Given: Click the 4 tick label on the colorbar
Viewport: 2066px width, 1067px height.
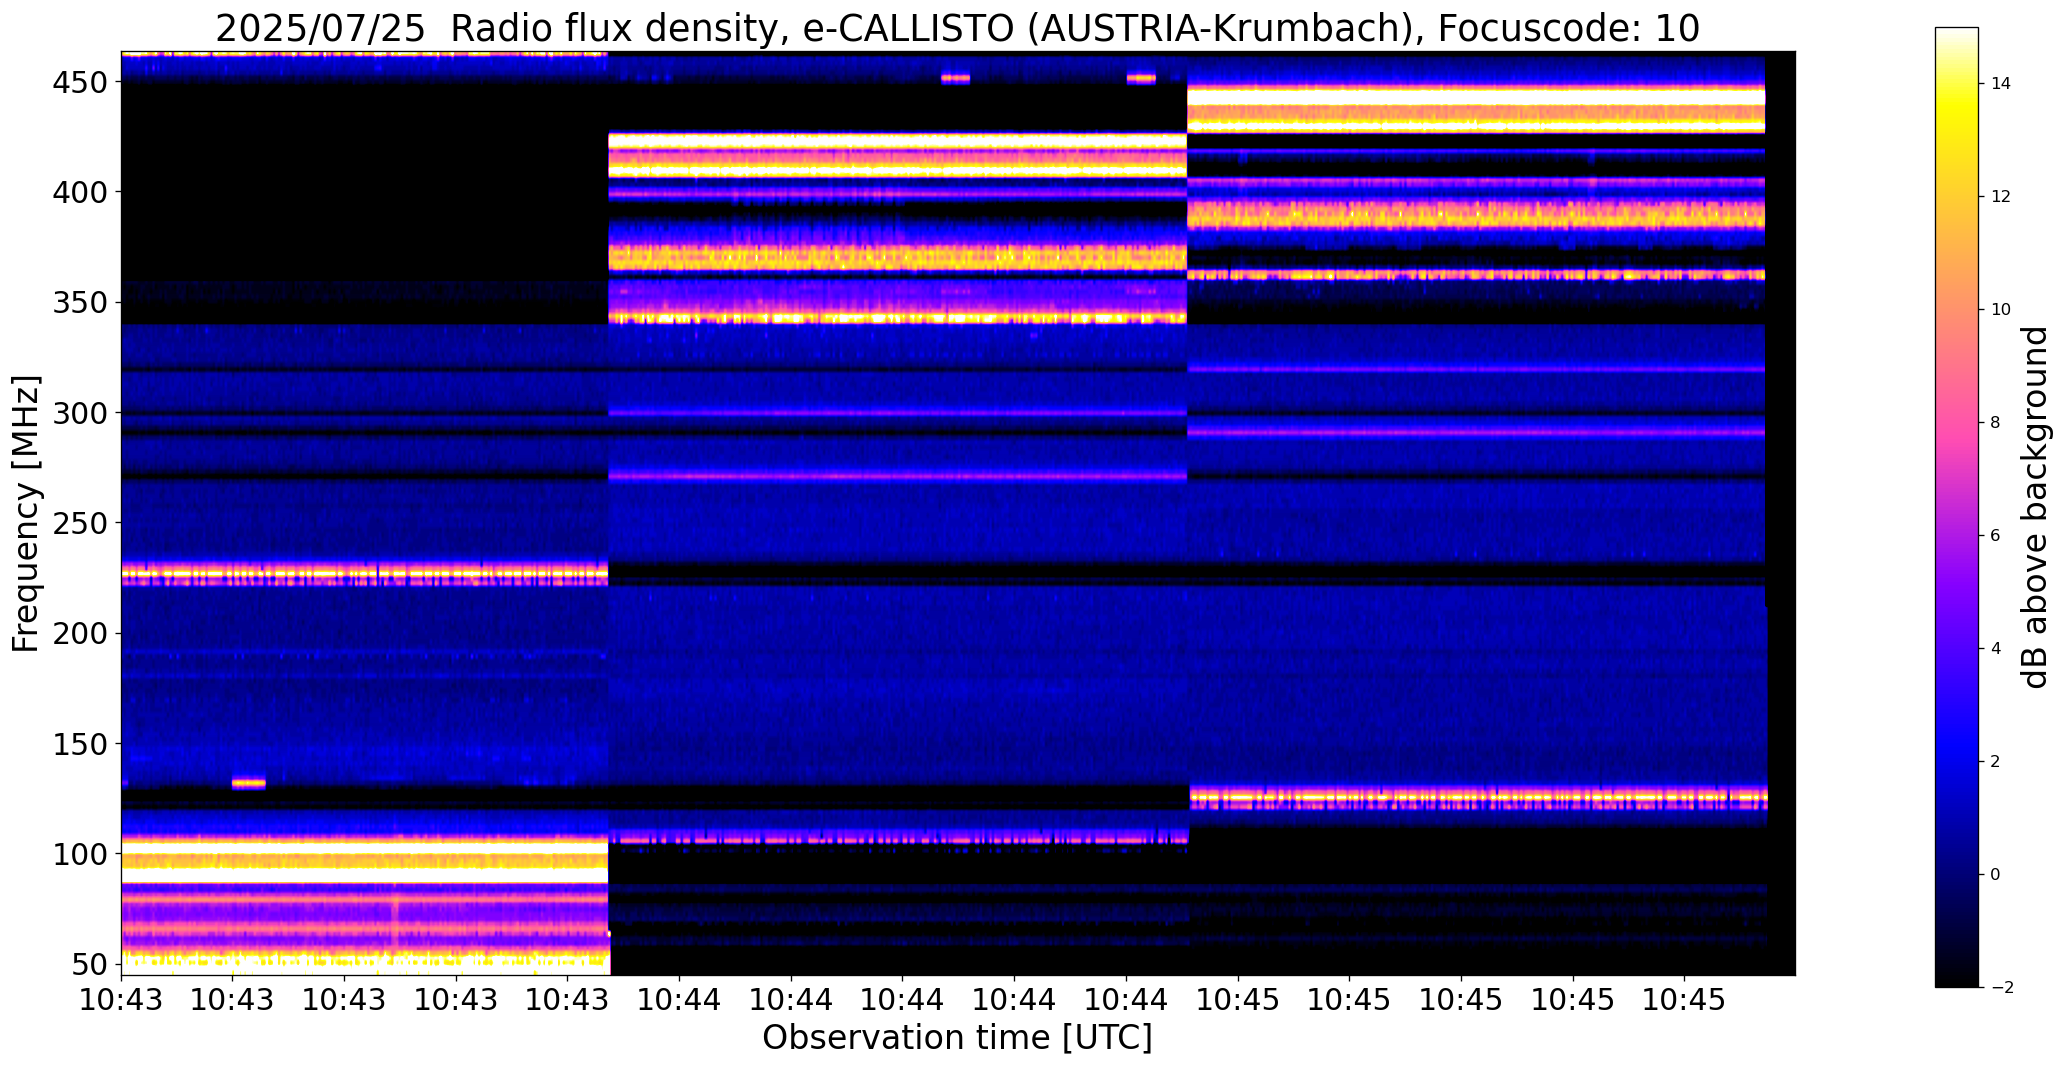Looking at the screenshot, I should pos(1995,649).
